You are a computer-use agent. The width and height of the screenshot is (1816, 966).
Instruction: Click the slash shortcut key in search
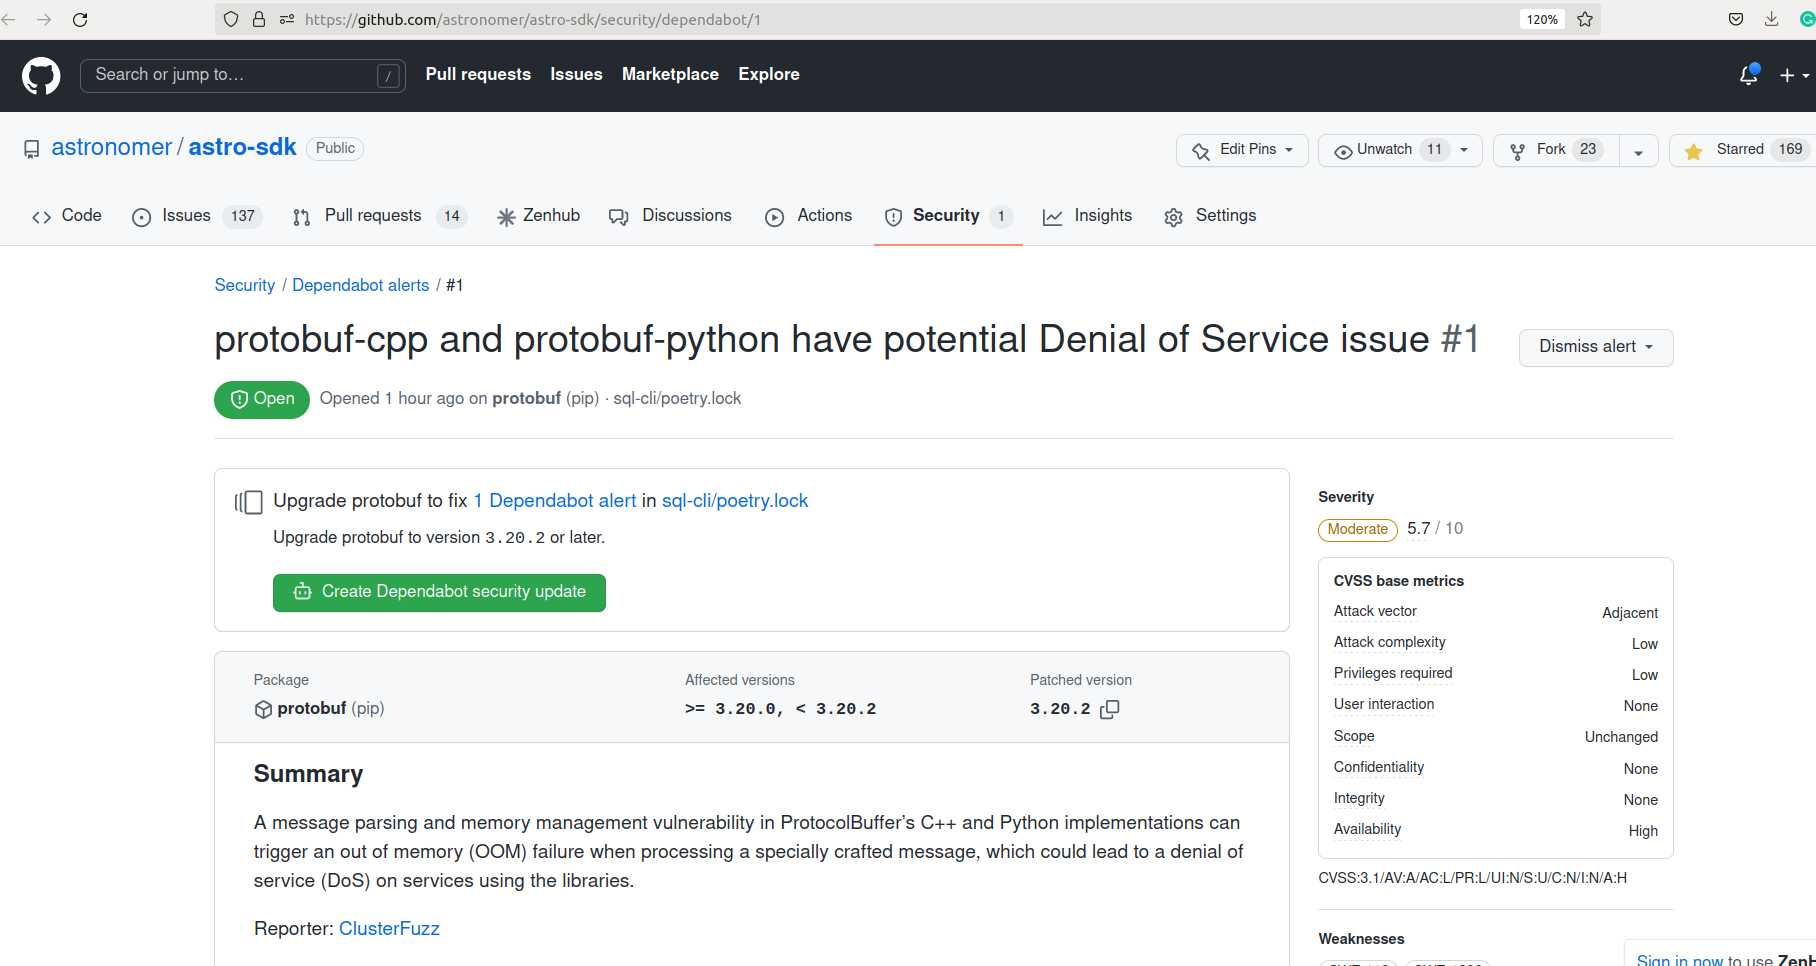(388, 76)
